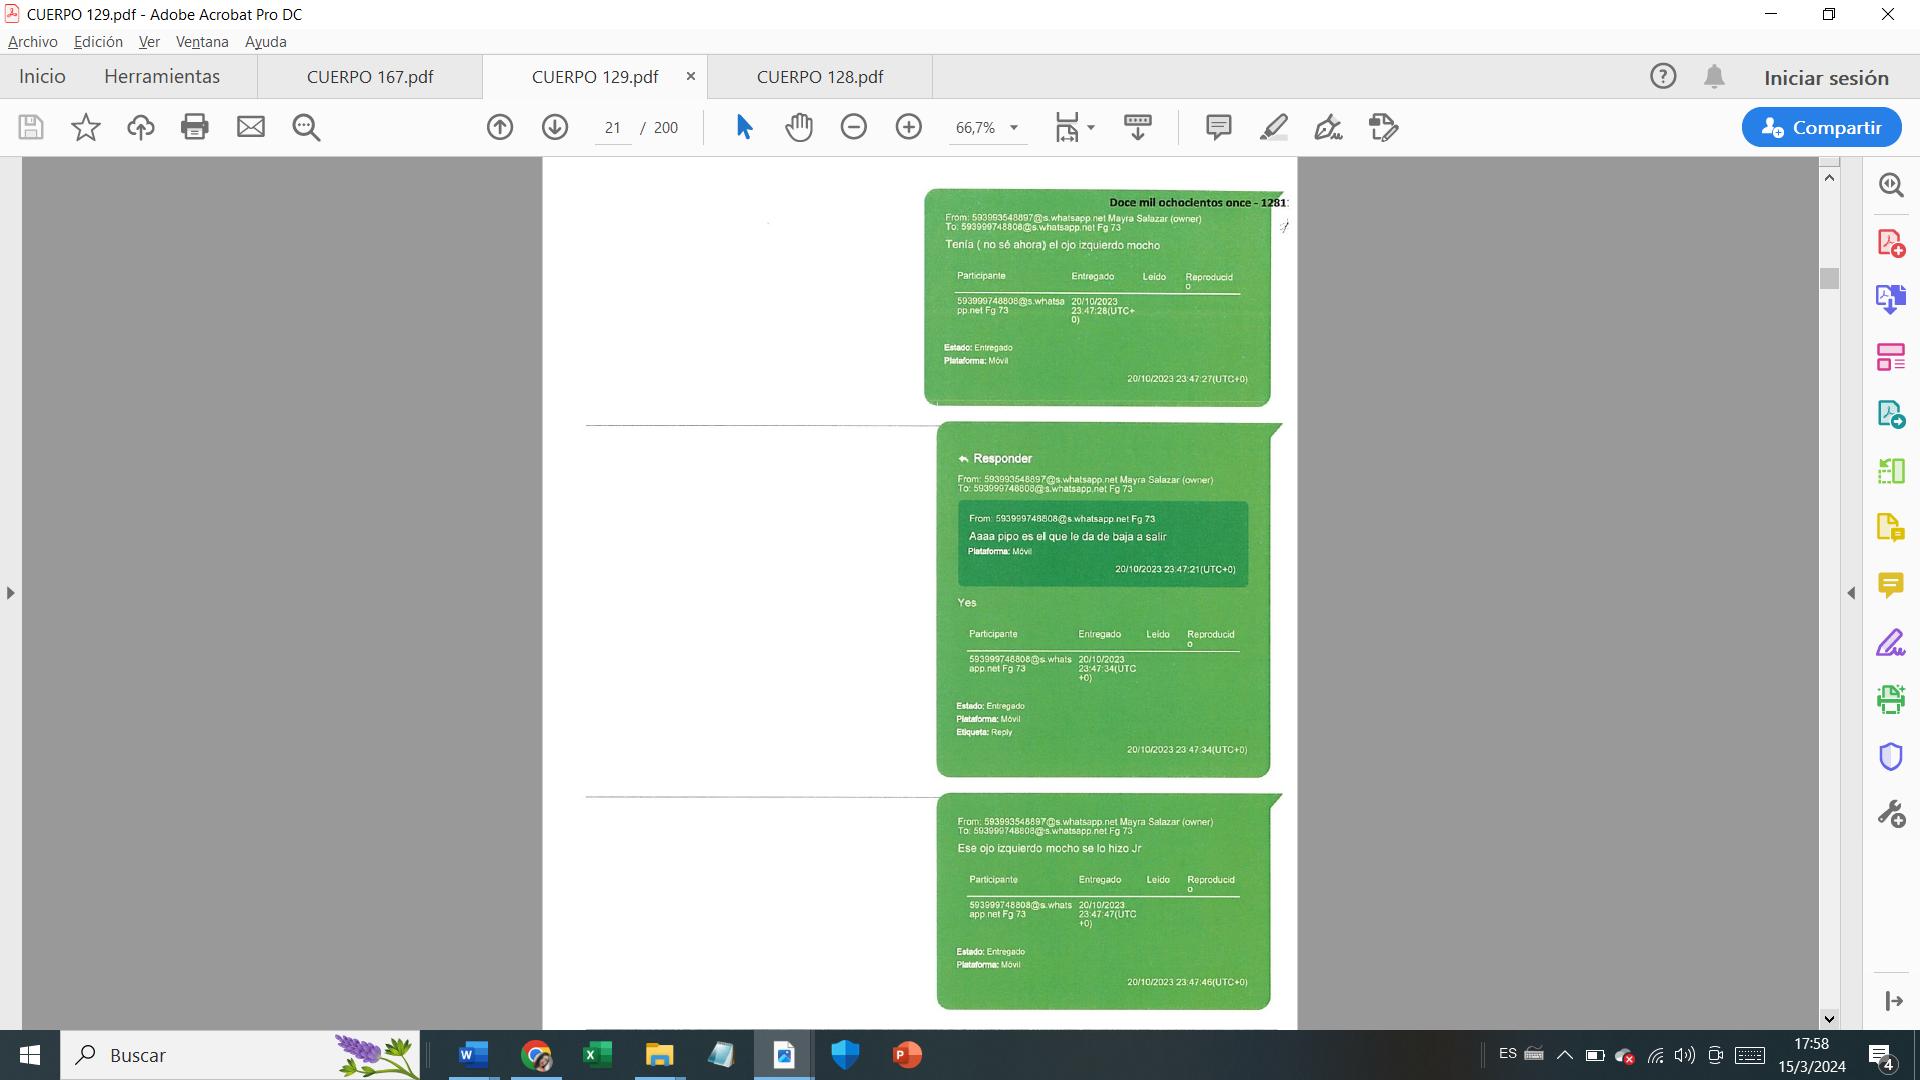Viewport: 1920px width, 1080px height.
Task: Add a comment note icon
Action: pos(1218,127)
